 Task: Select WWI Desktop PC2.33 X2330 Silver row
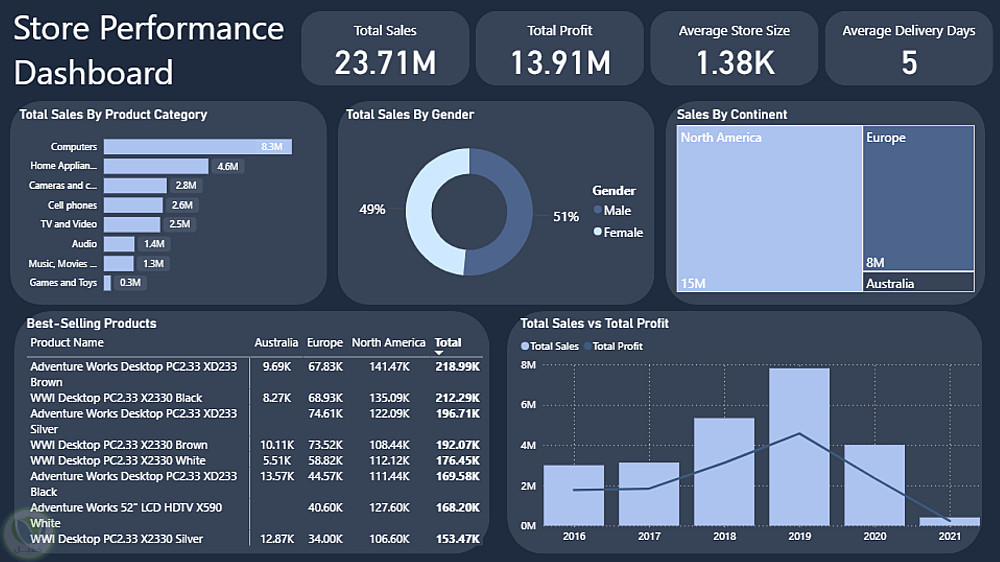pos(255,539)
